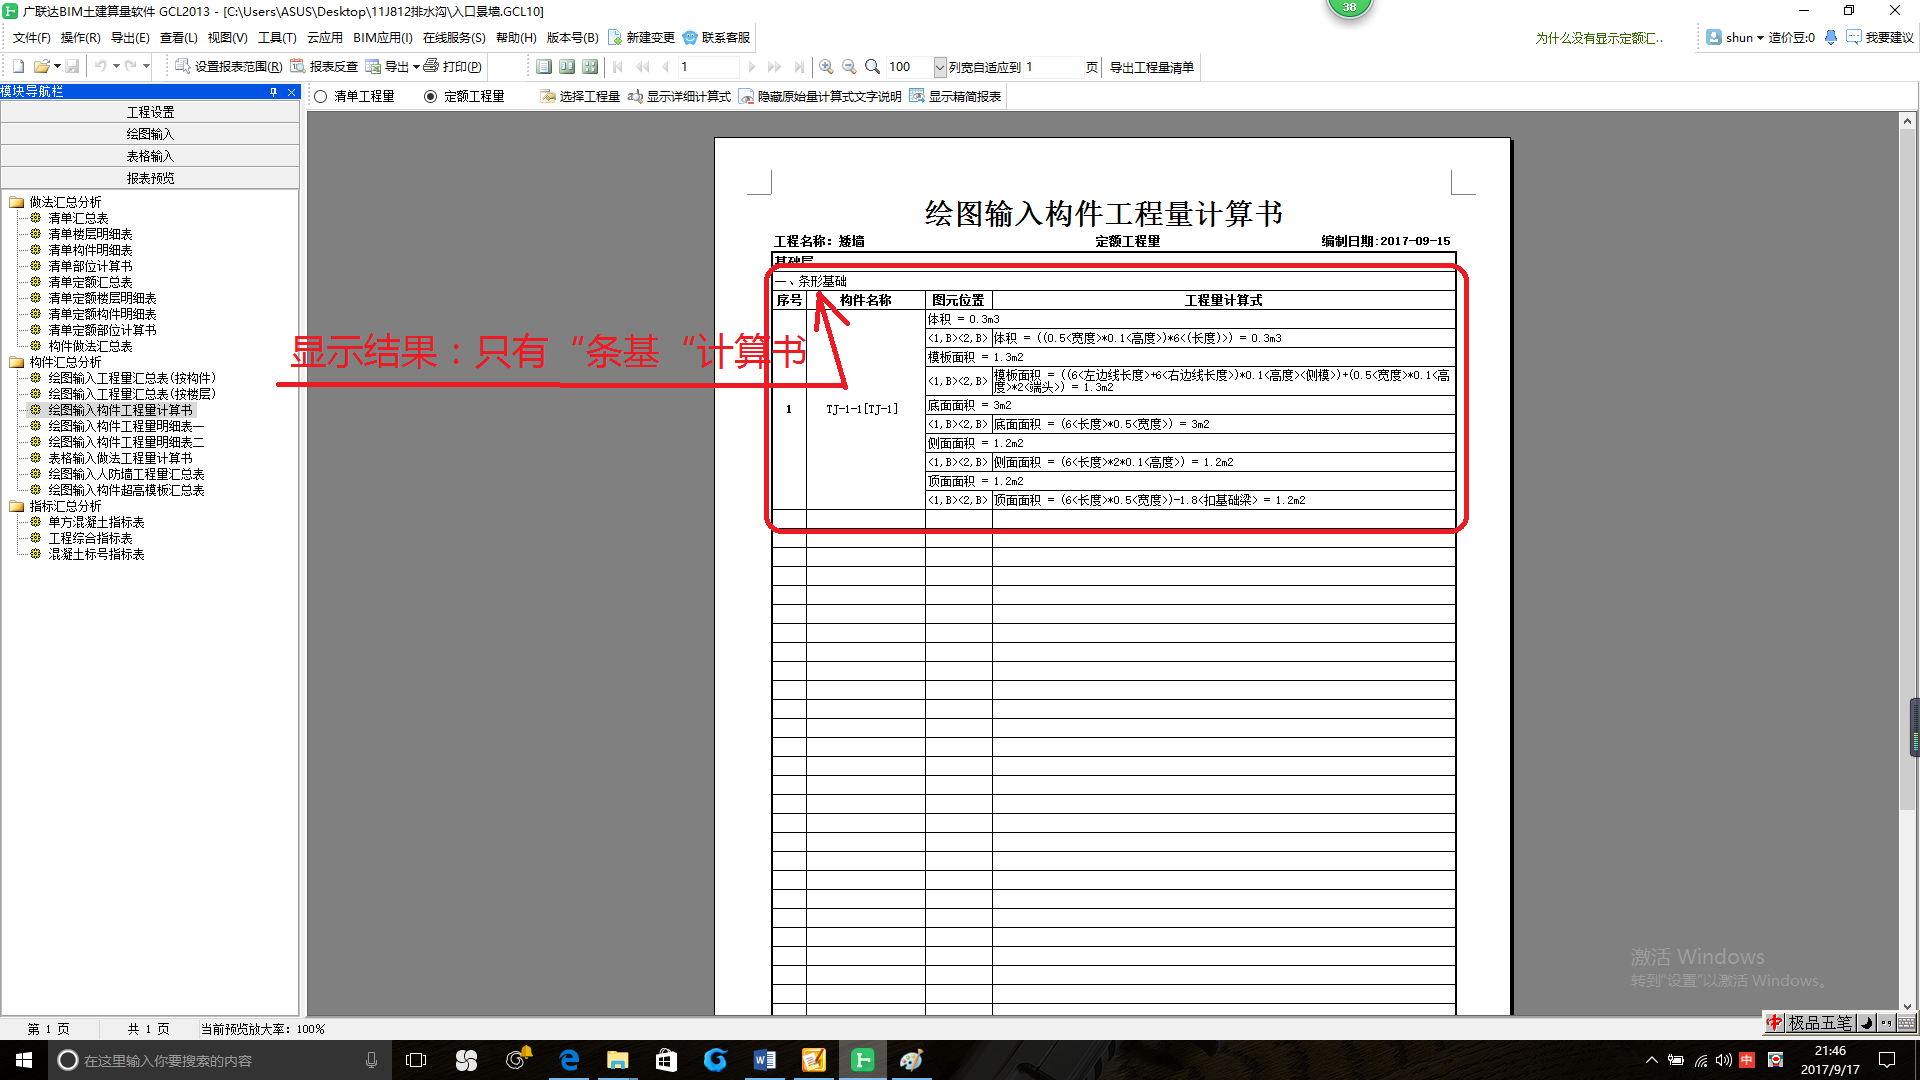This screenshot has width=1920, height=1080.
Task: Select multi-page grid view icon
Action: tap(590, 67)
